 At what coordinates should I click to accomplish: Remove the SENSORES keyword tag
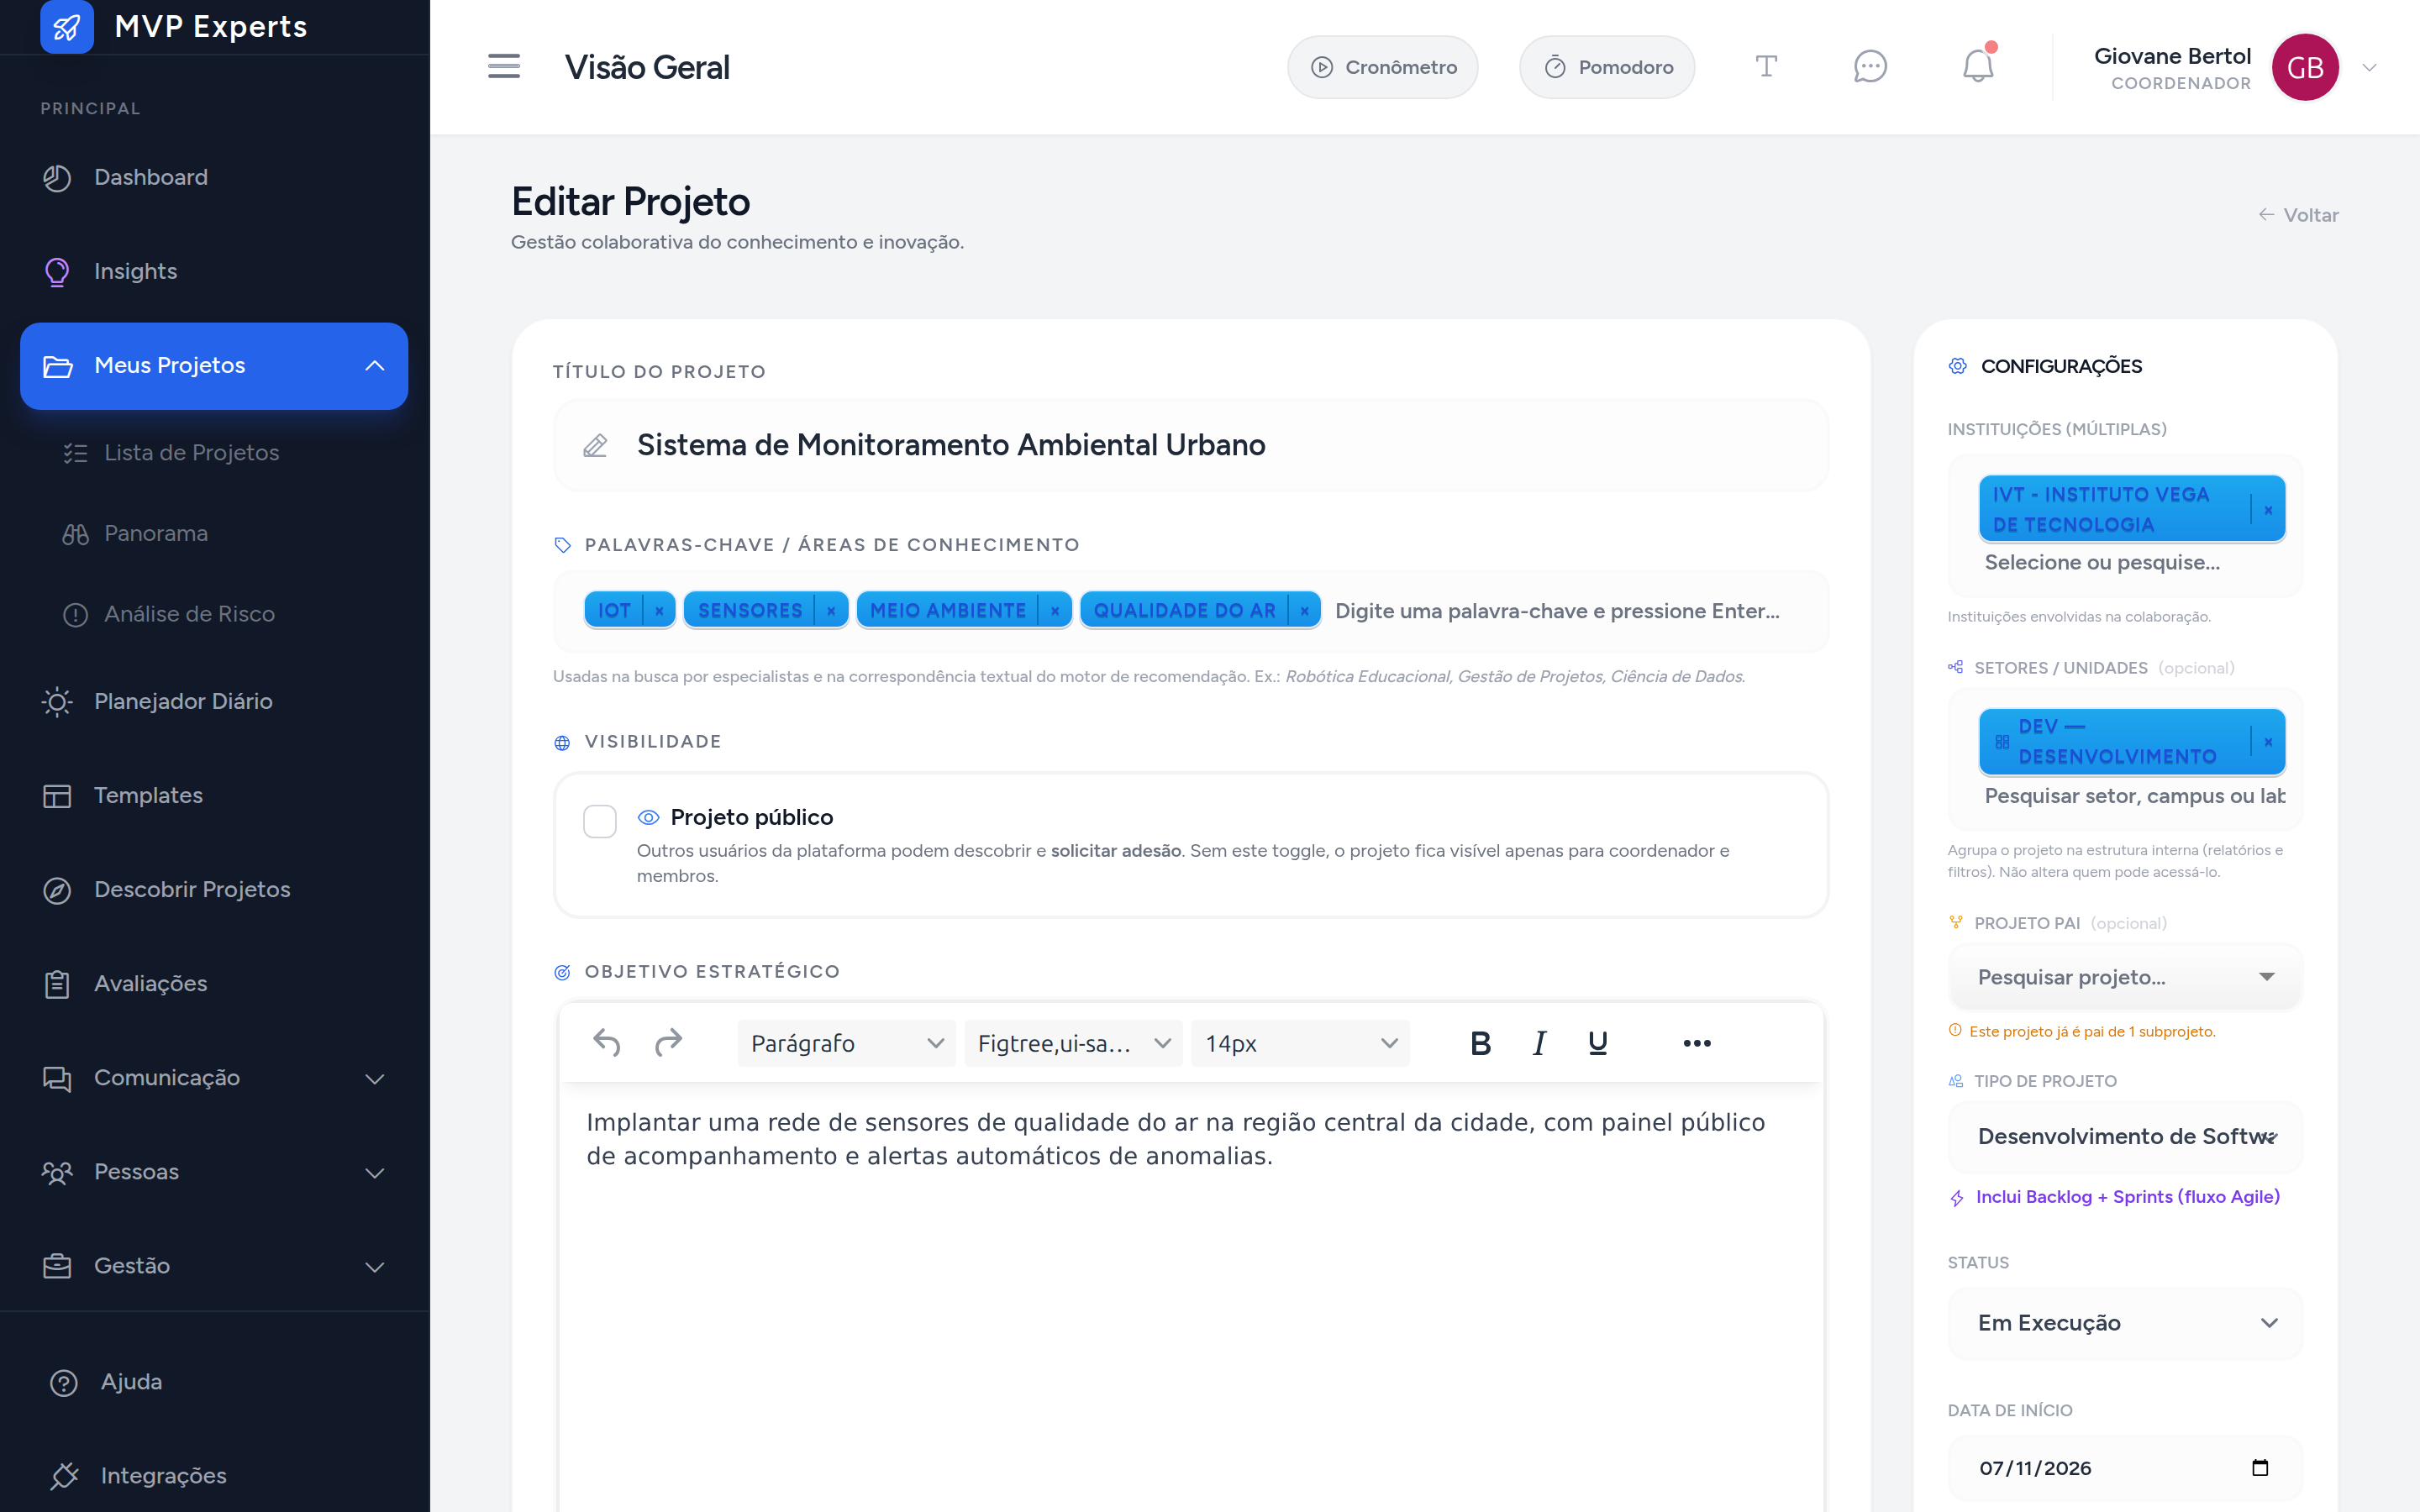coord(831,610)
